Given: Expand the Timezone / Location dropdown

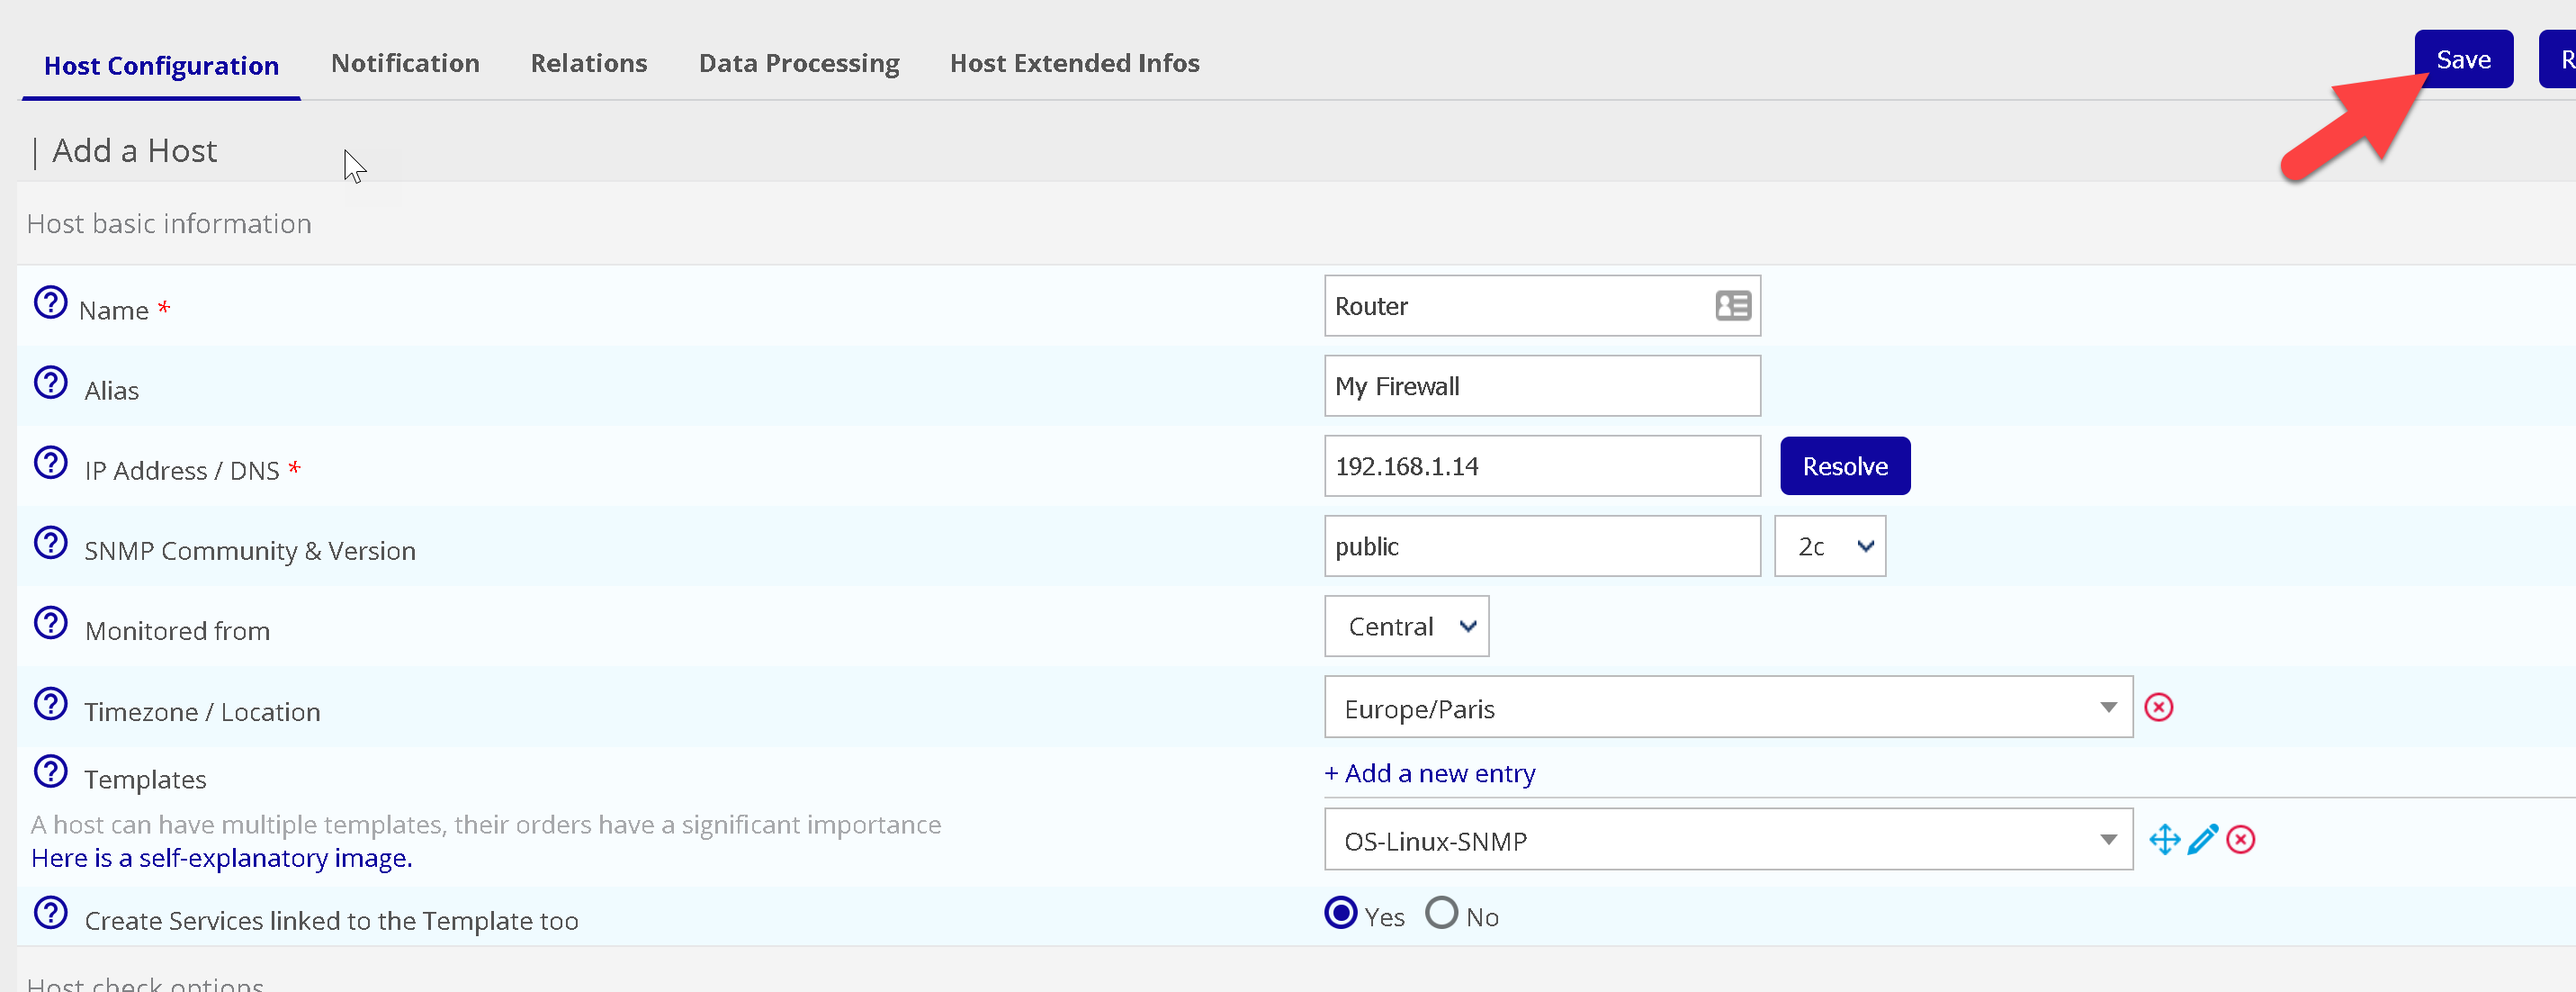Looking at the screenshot, I should [1727, 707].
